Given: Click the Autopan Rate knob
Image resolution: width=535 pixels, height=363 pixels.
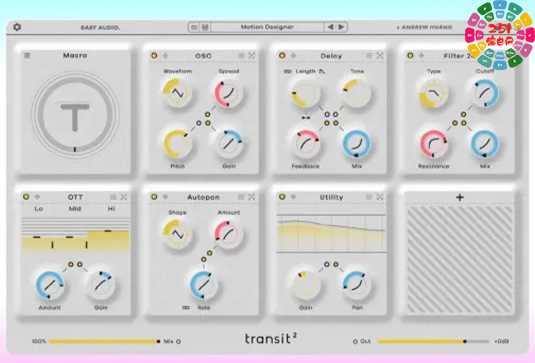Looking at the screenshot, I should point(203,285).
